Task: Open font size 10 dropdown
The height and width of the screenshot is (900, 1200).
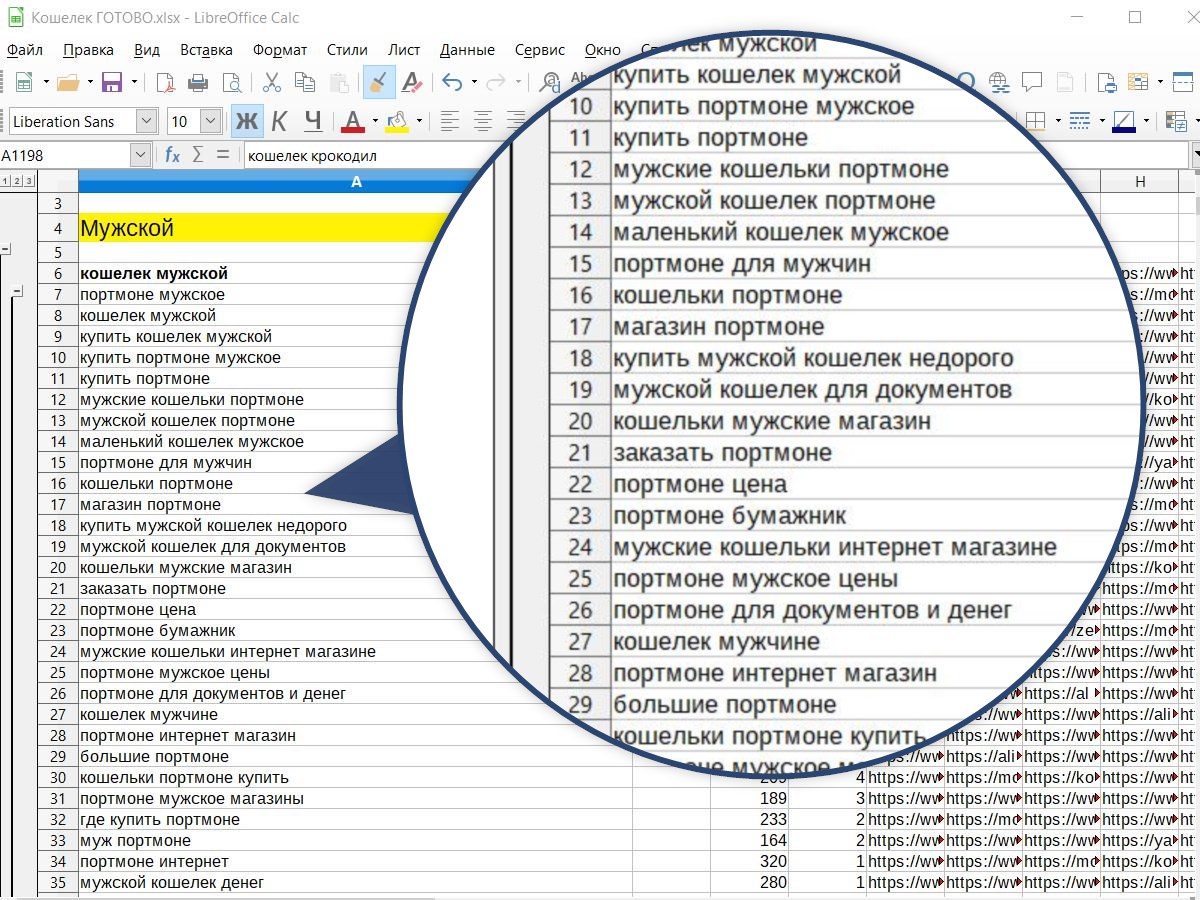Action: tap(210, 122)
